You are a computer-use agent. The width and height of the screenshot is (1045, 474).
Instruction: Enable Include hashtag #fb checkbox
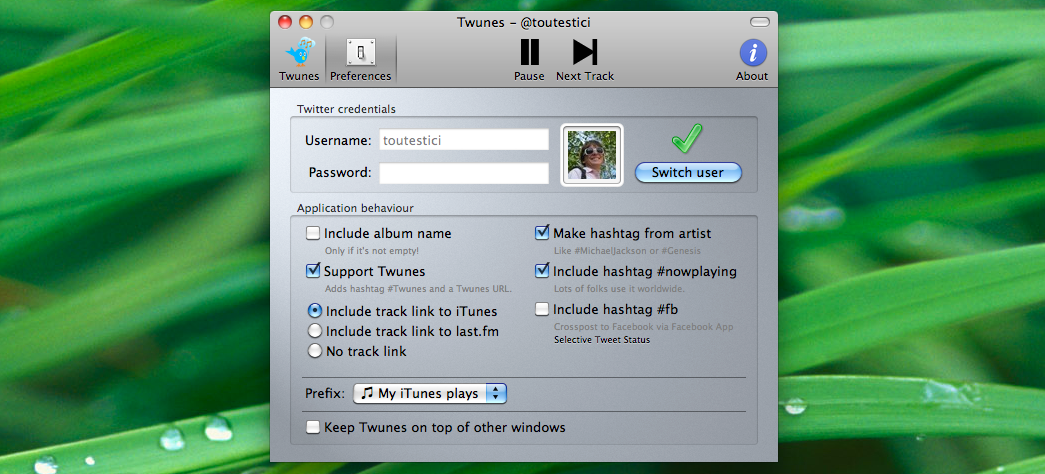[x=543, y=309]
